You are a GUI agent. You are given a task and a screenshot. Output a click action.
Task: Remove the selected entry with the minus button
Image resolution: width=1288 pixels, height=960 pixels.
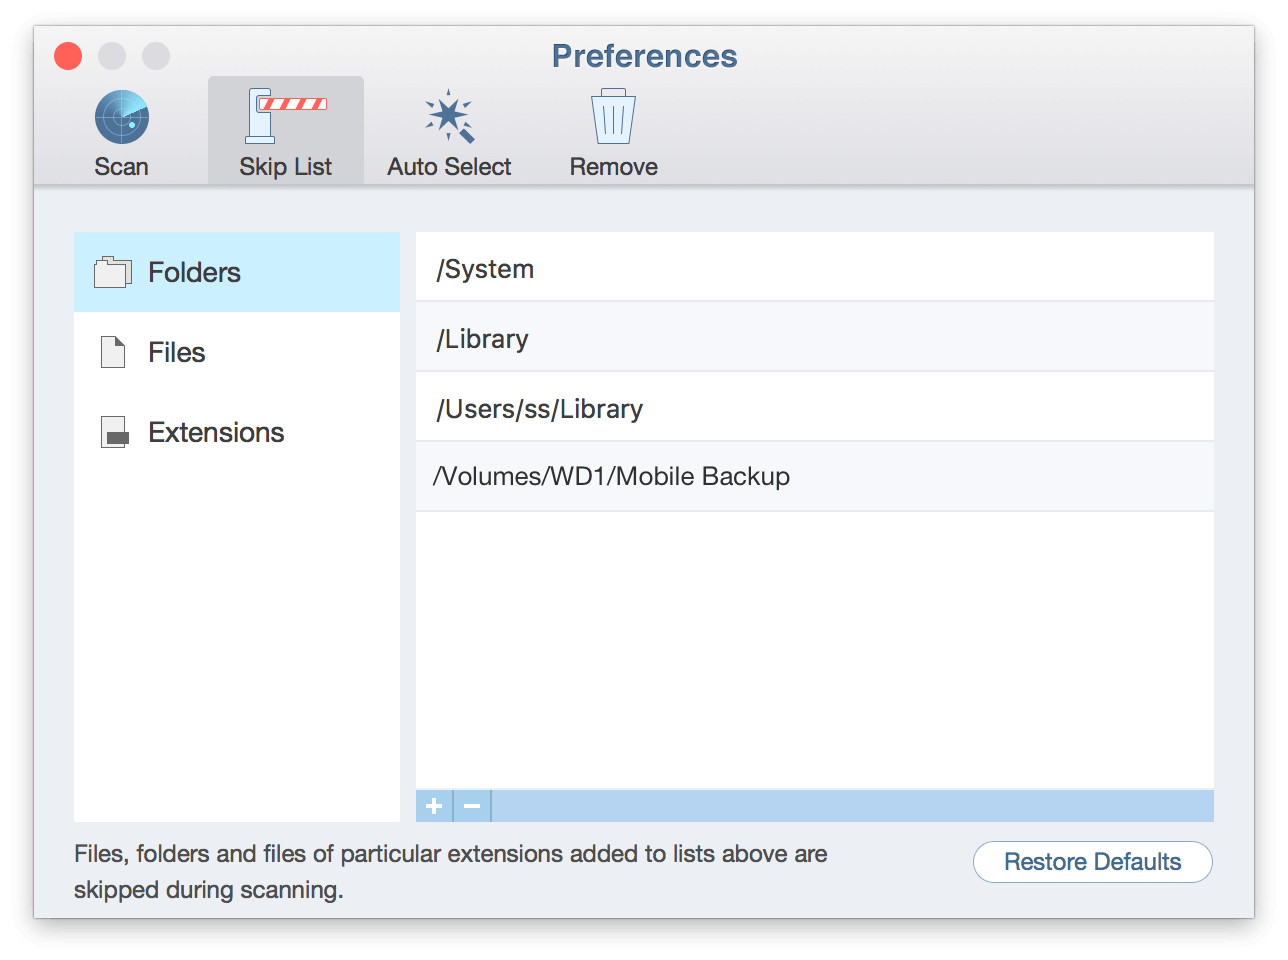472,806
